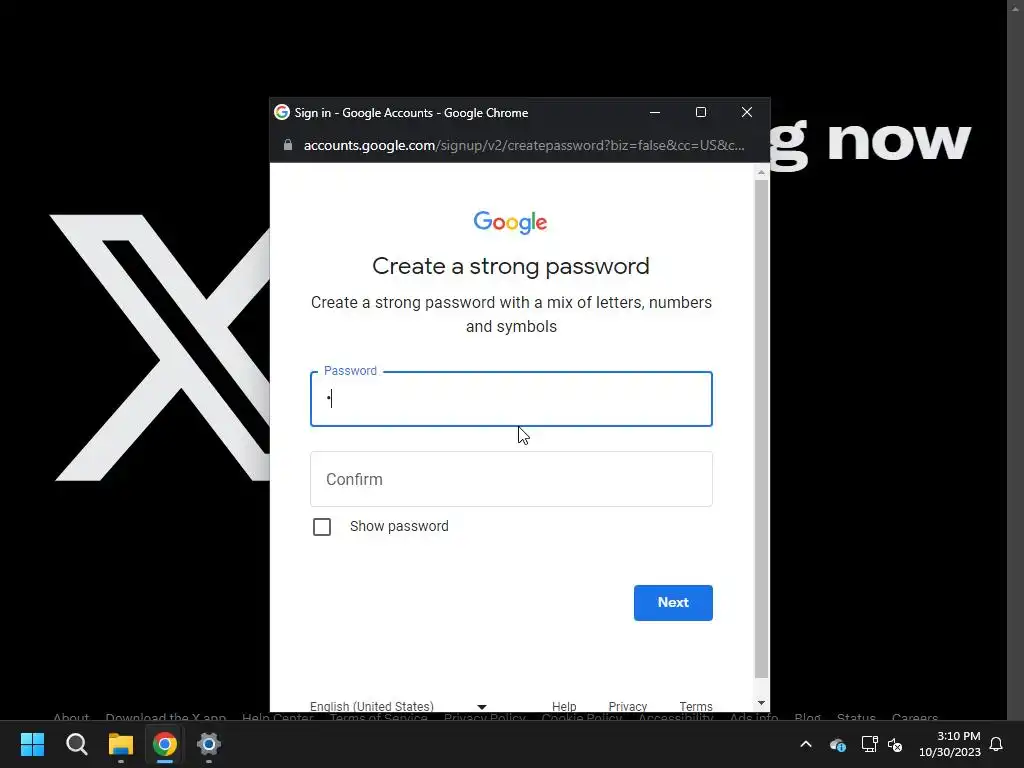Show hidden tray icons chevron
The image size is (1024, 768).
click(x=806, y=744)
